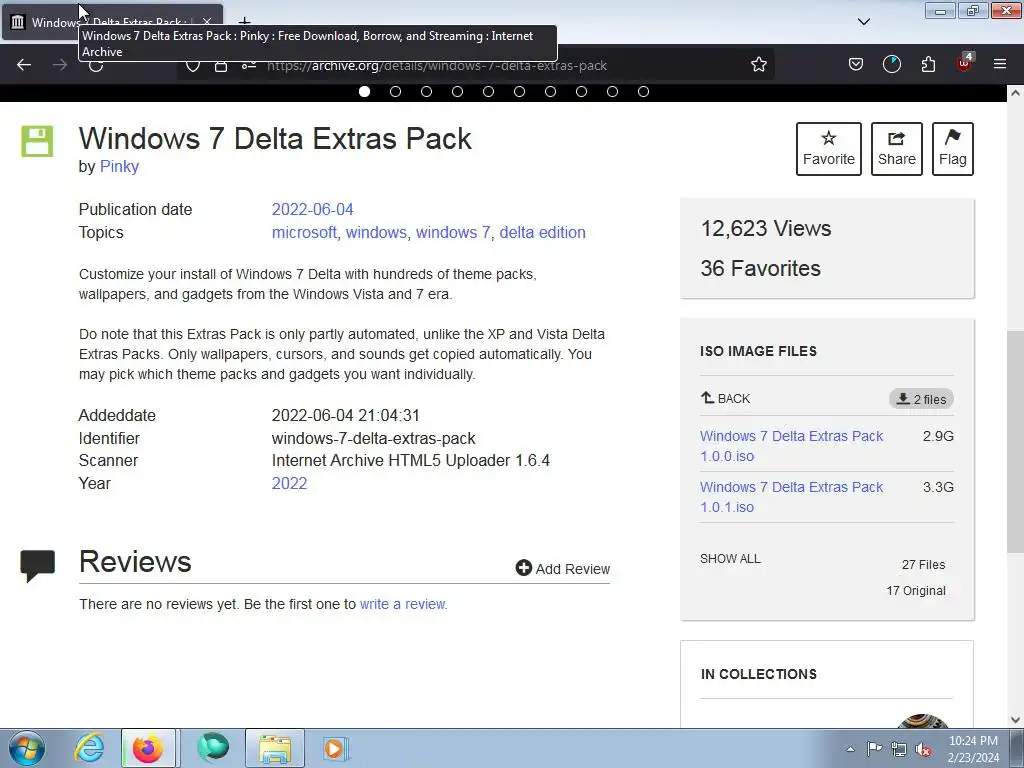Select the sixth carousel dot
This screenshot has height=768, width=1024.
click(519, 91)
